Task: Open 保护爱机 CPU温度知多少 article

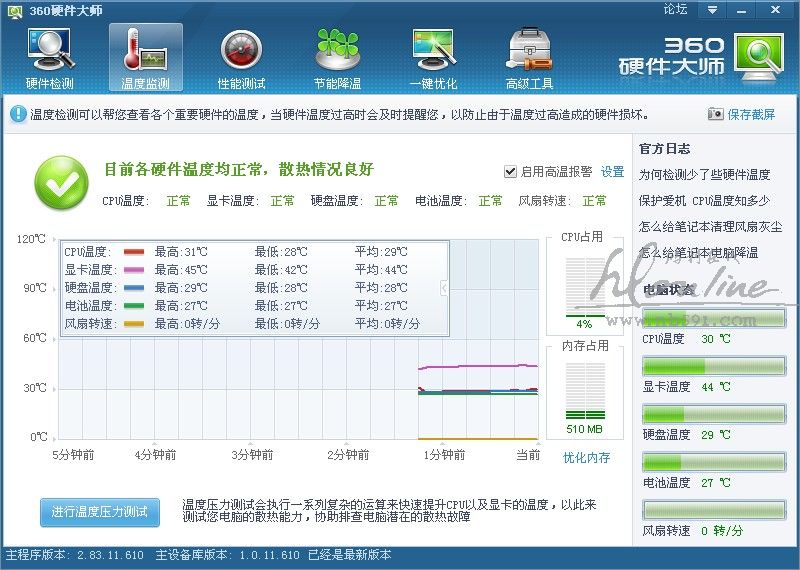Action: click(704, 201)
